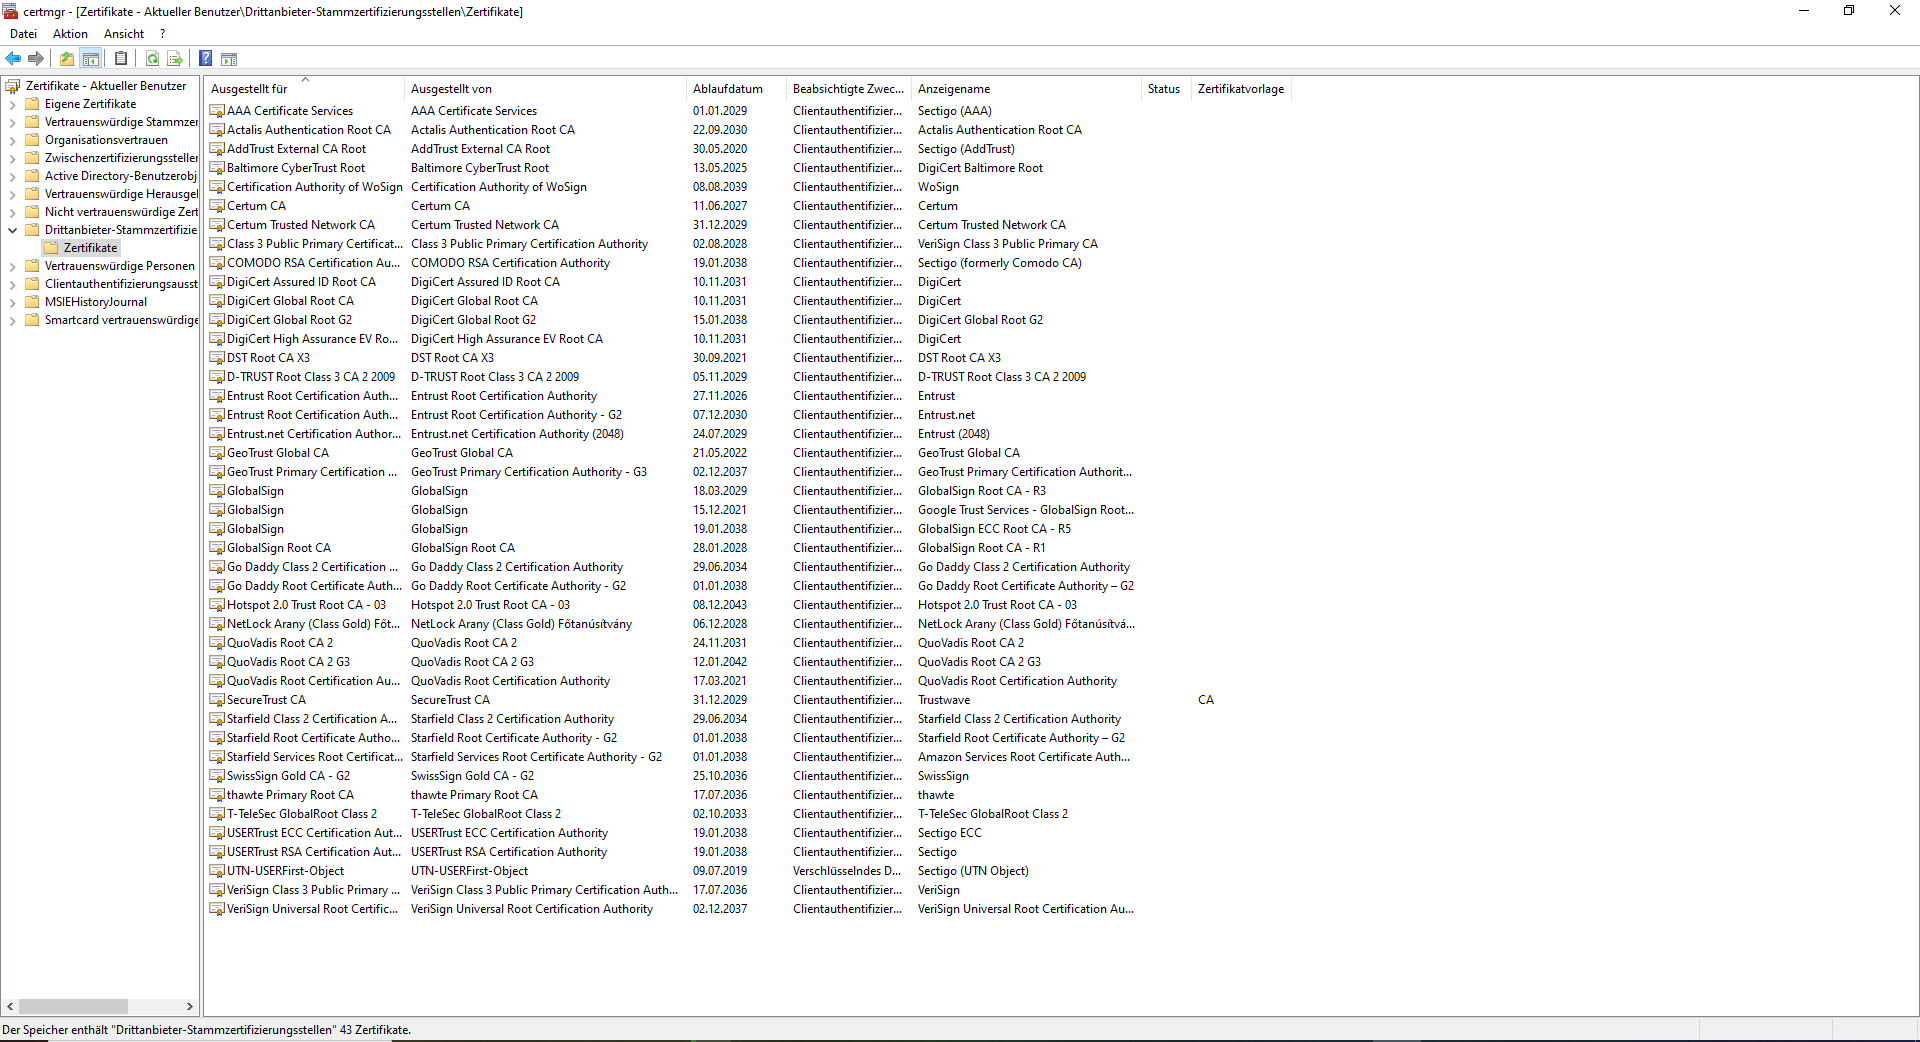The width and height of the screenshot is (1920, 1042).
Task: Sort by the Beabsichtigte Zwecke column header
Action: point(849,89)
